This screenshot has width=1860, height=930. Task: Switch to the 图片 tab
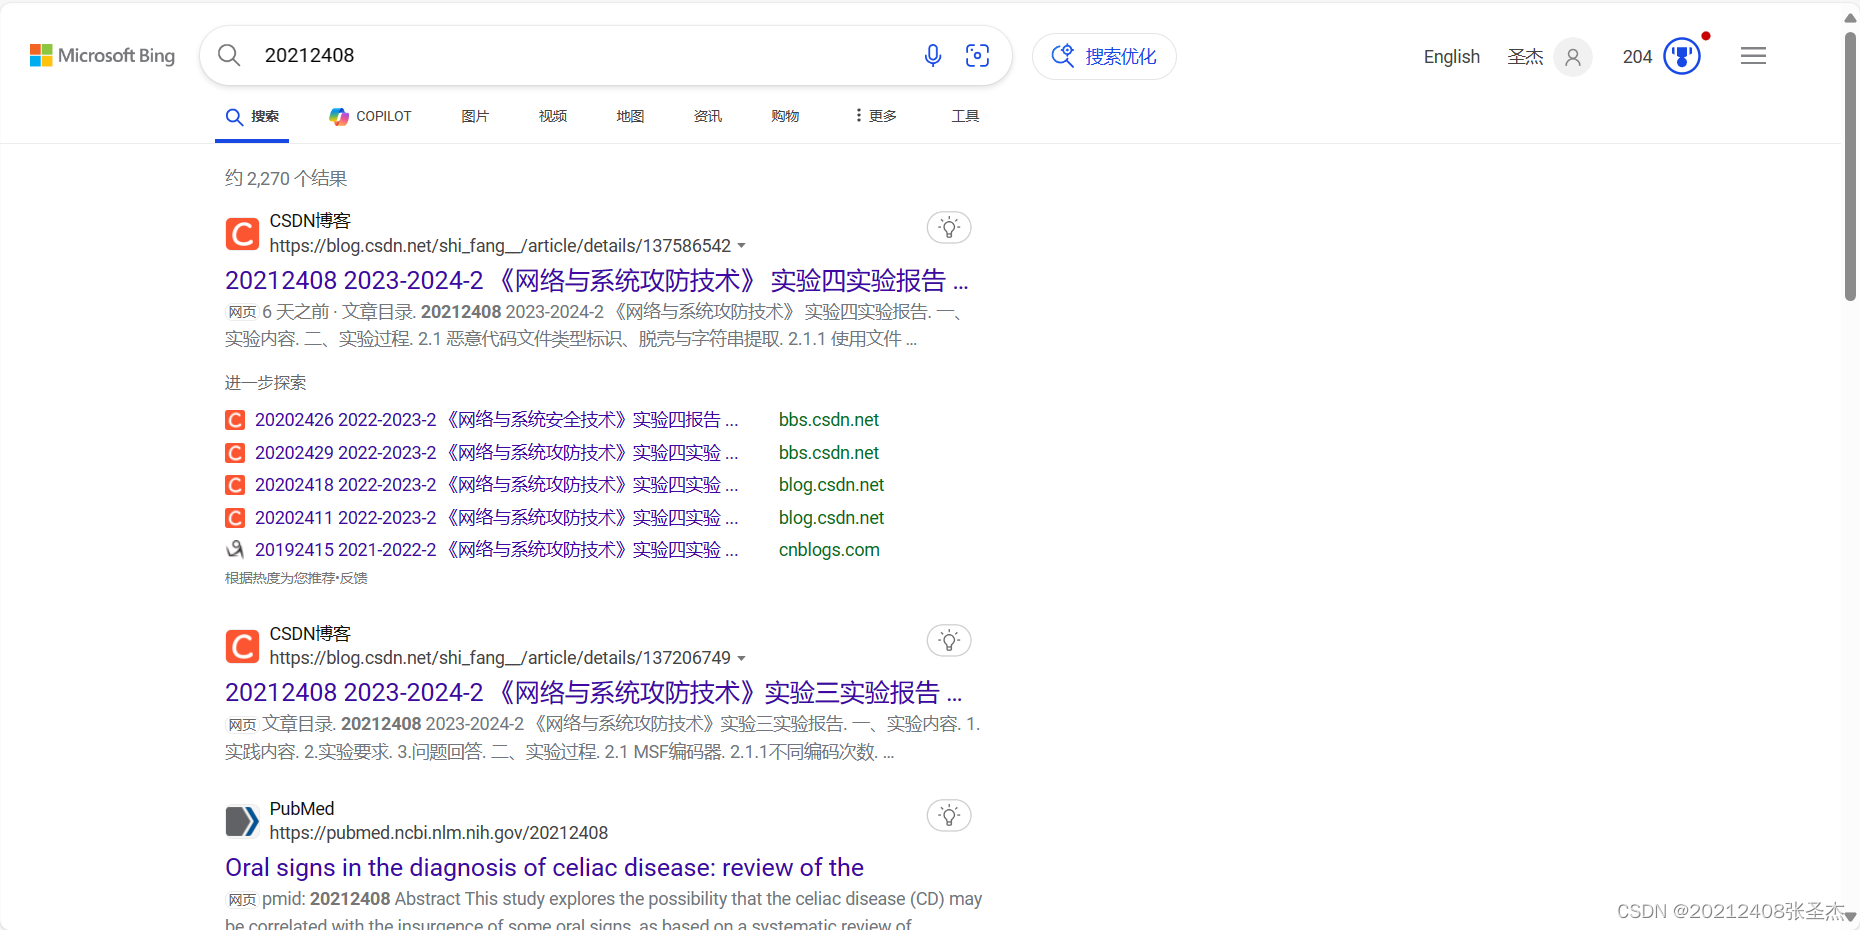click(475, 117)
